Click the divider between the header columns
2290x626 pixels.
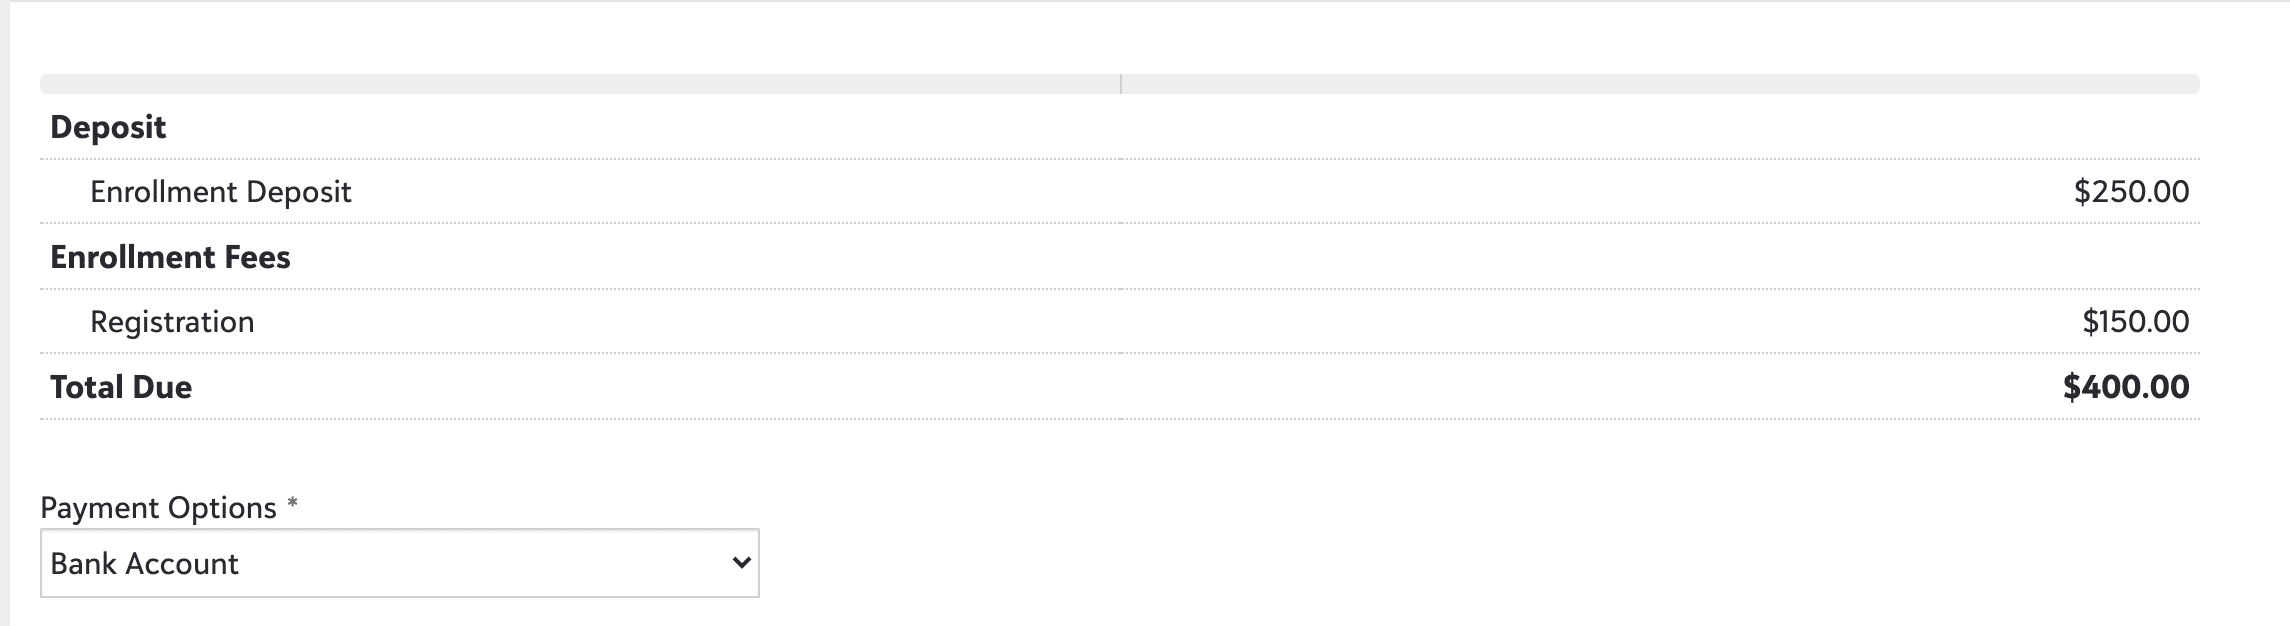pos(1121,84)
